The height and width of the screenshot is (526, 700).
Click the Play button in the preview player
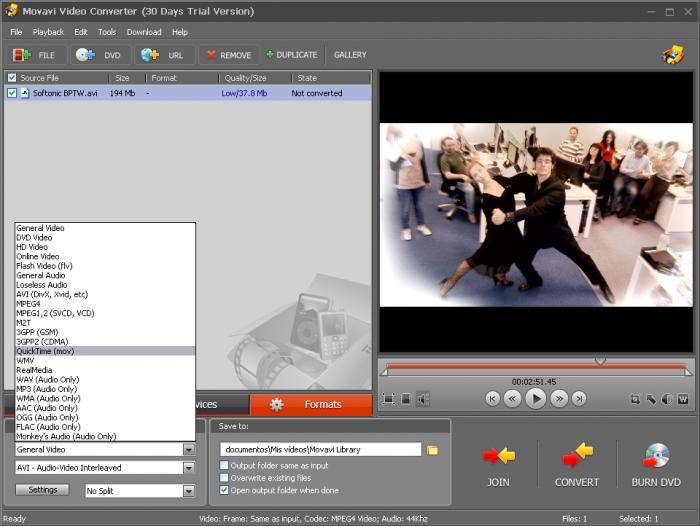[536, 398]
